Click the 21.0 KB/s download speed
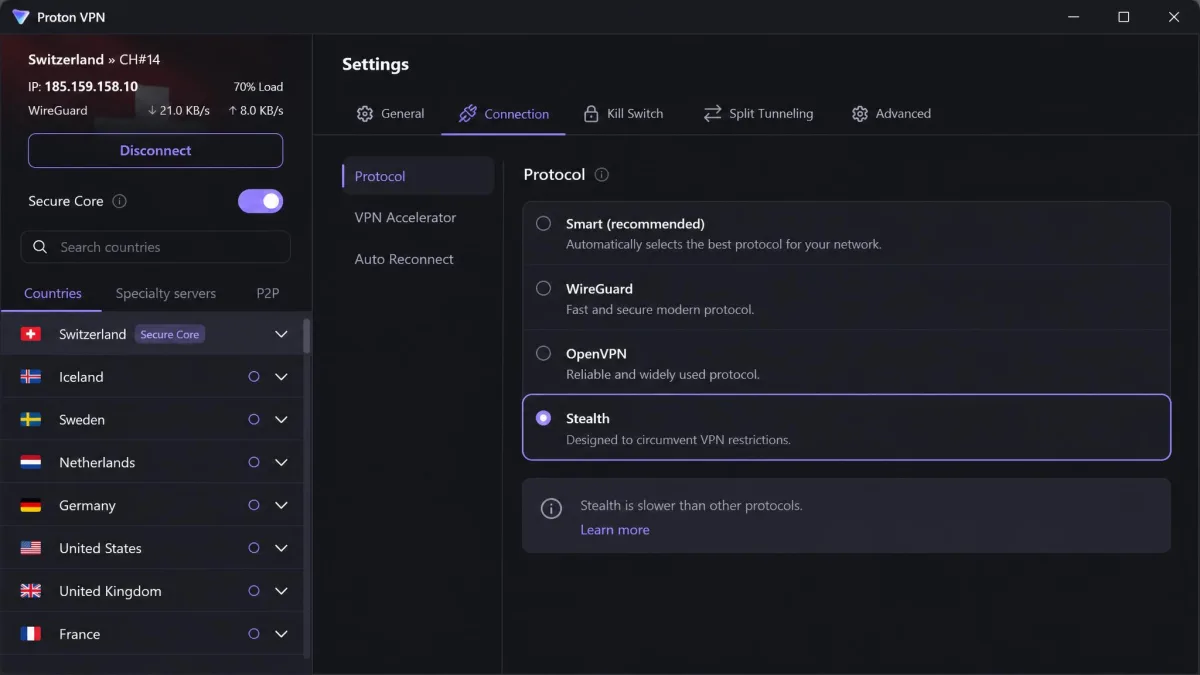The image size is (1200, 675). [179, 111]
